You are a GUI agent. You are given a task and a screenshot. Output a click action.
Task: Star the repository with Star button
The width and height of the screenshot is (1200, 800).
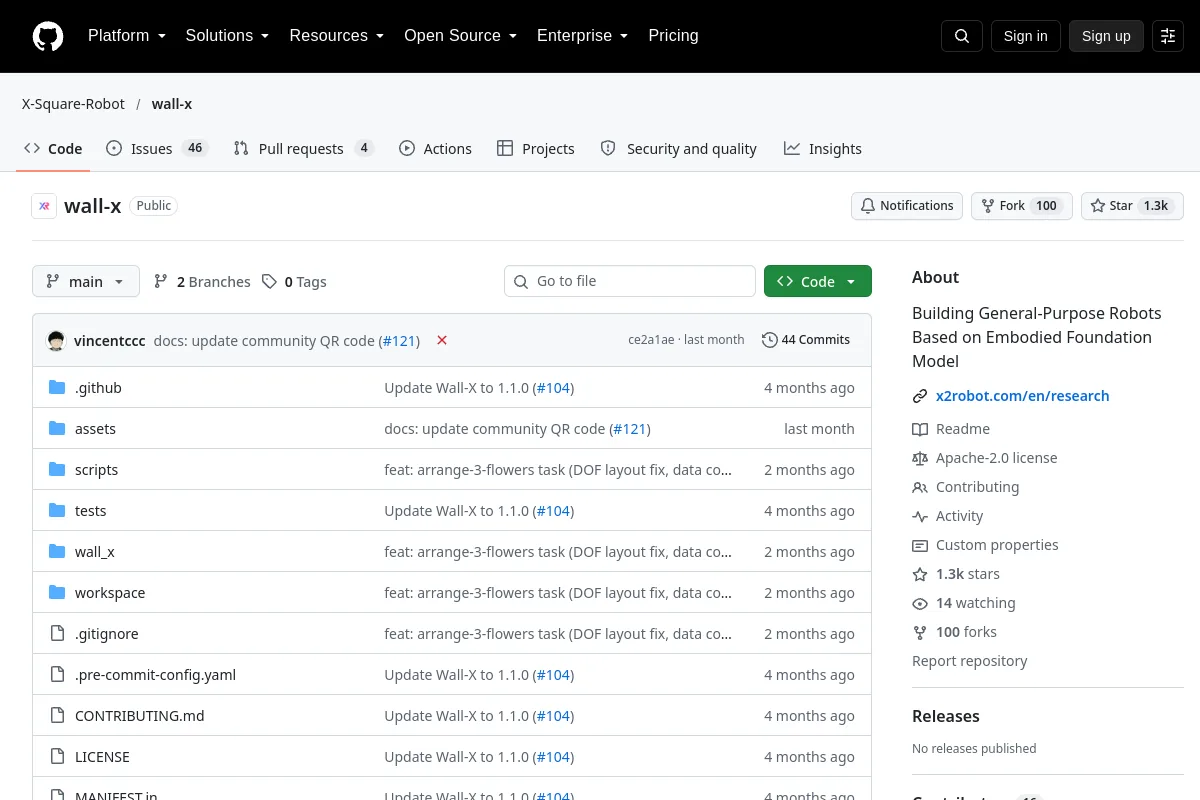pyautogui.click(x=1132, y=206)
